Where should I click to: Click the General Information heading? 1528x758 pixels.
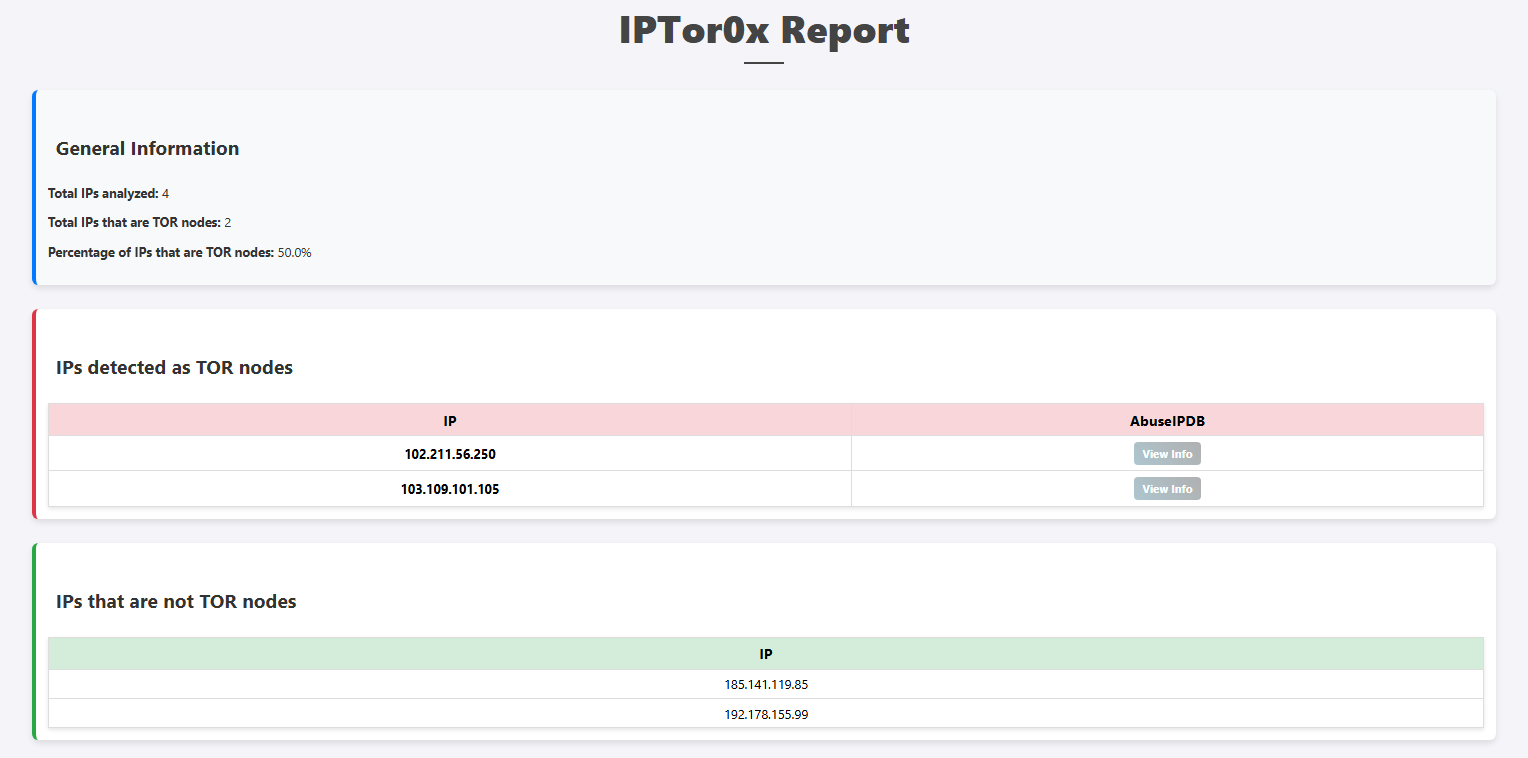(147, 148)
